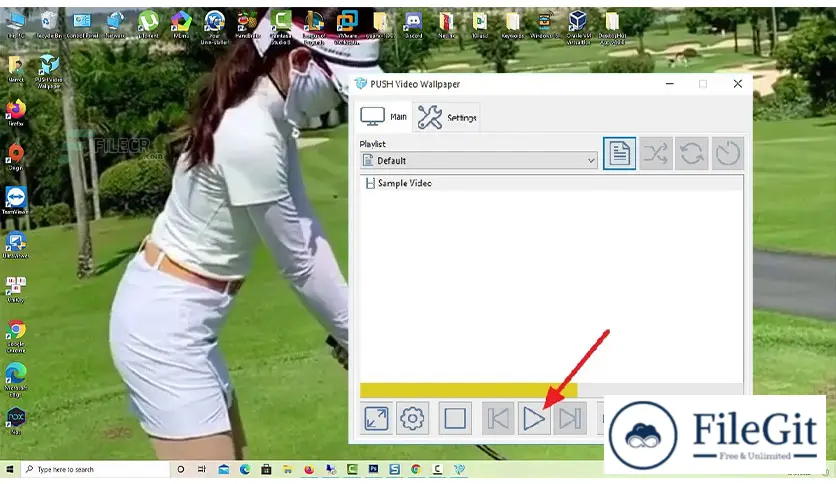The image size is (836, 484).
Task: Open Mail app on the taskbar
Action: tap(224, 469)
